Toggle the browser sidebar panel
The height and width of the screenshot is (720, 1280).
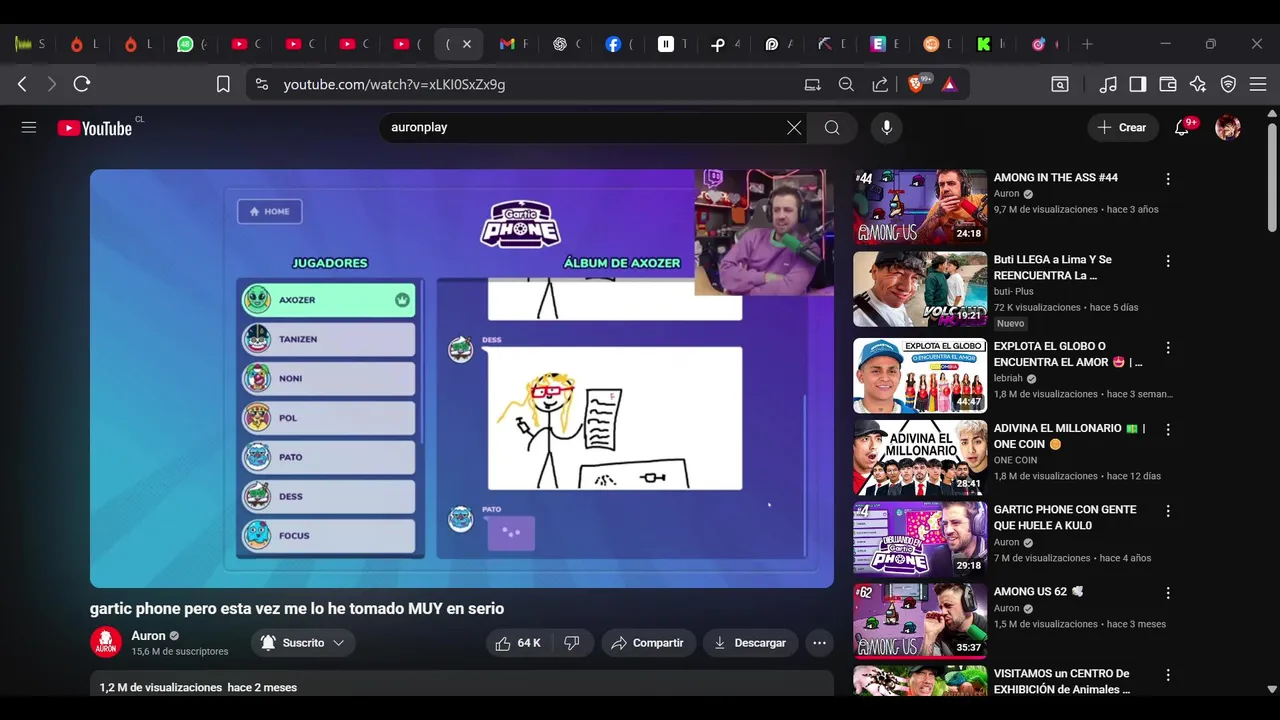1138,84
